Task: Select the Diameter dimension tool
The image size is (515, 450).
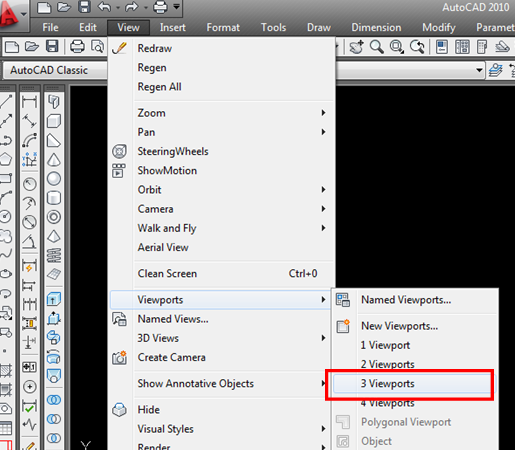Action: pyautogui.click(x=29, y=222)
